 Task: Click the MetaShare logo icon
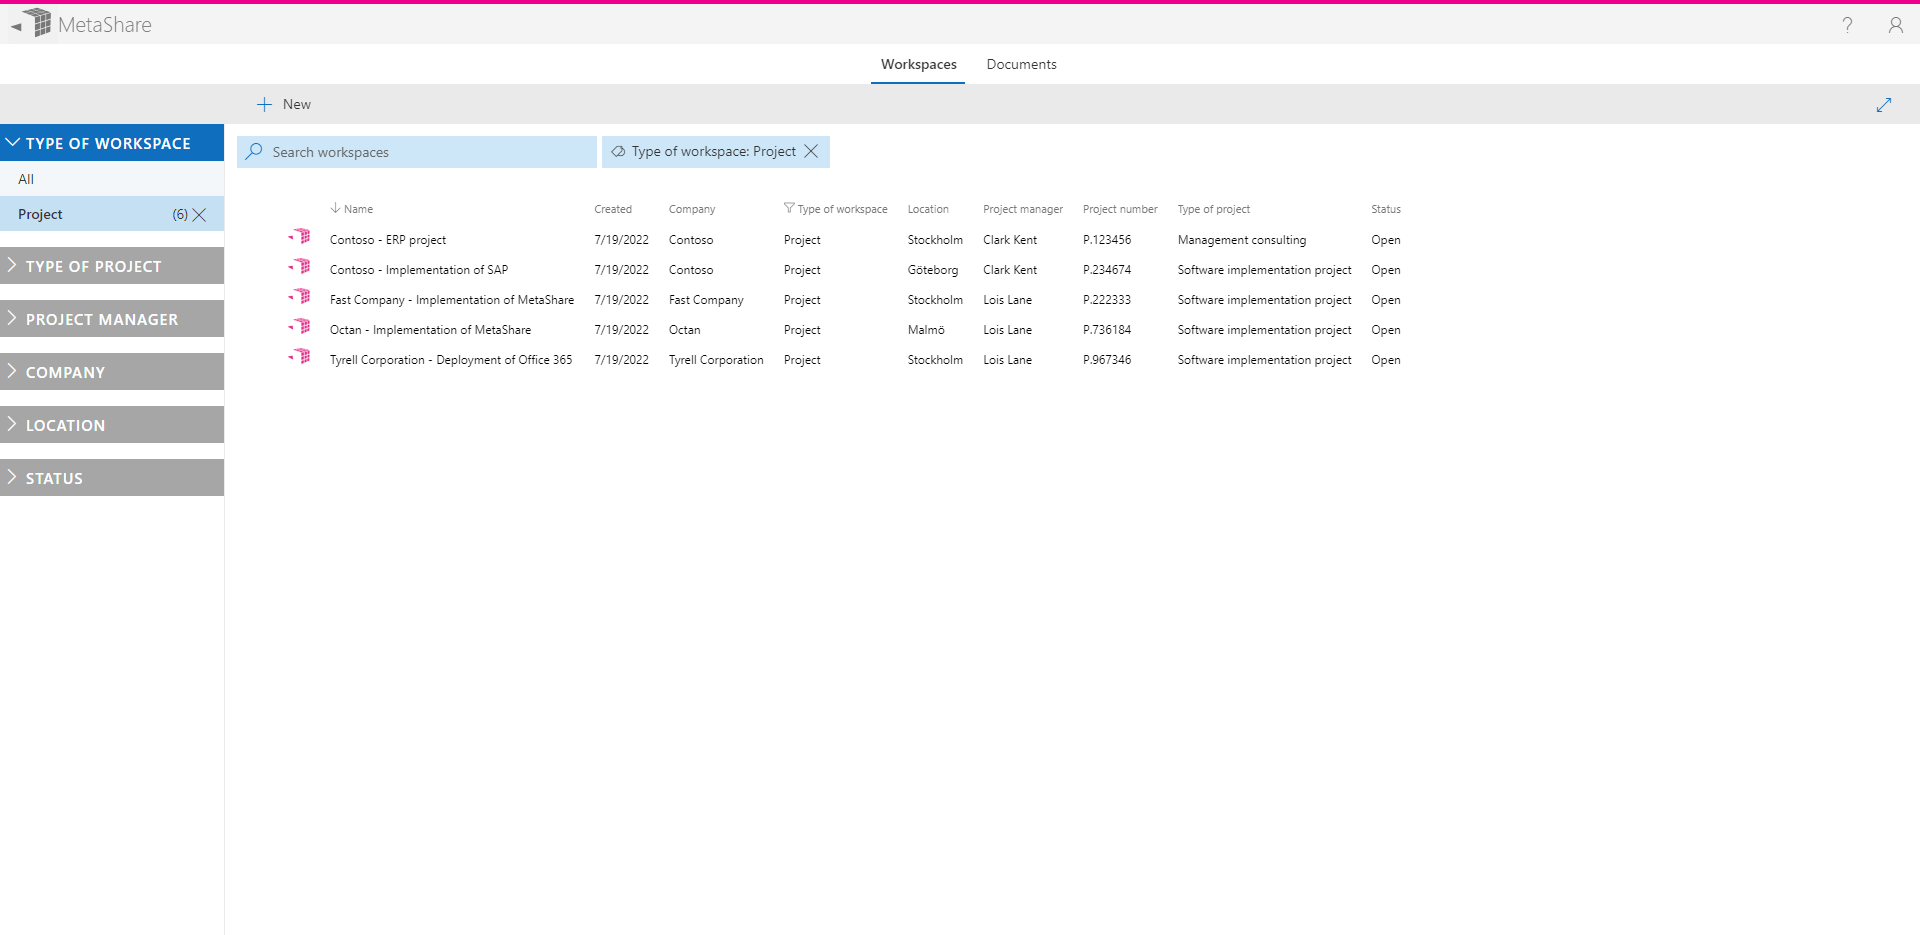coord(36,22)
